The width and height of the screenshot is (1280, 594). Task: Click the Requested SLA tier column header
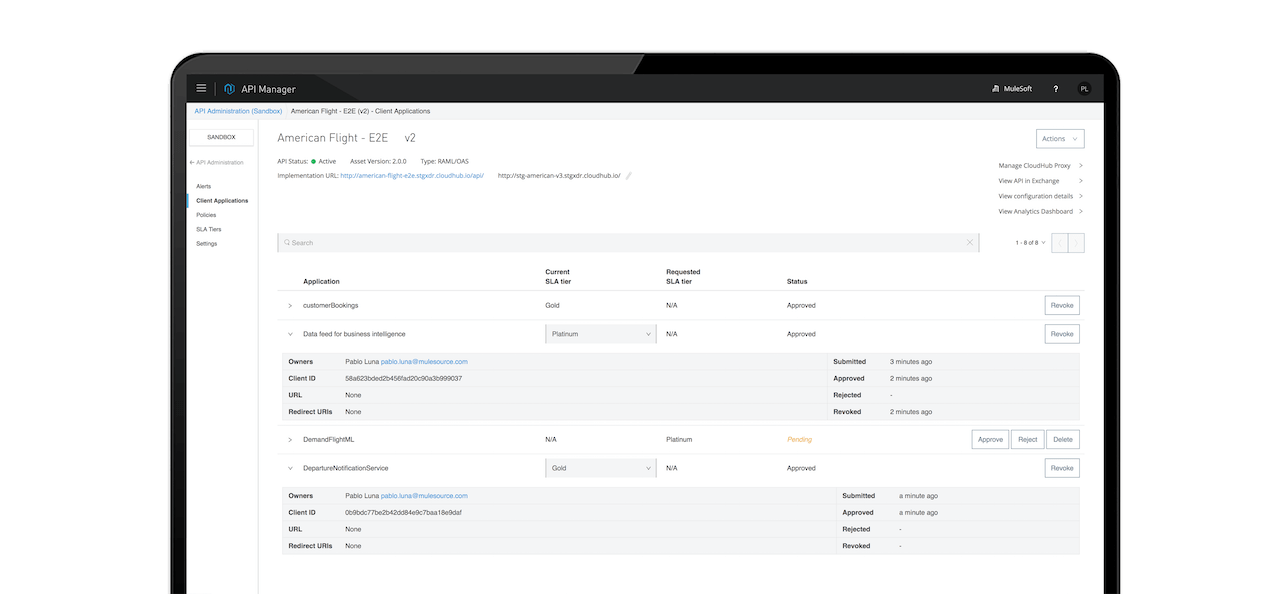(683, 277)
